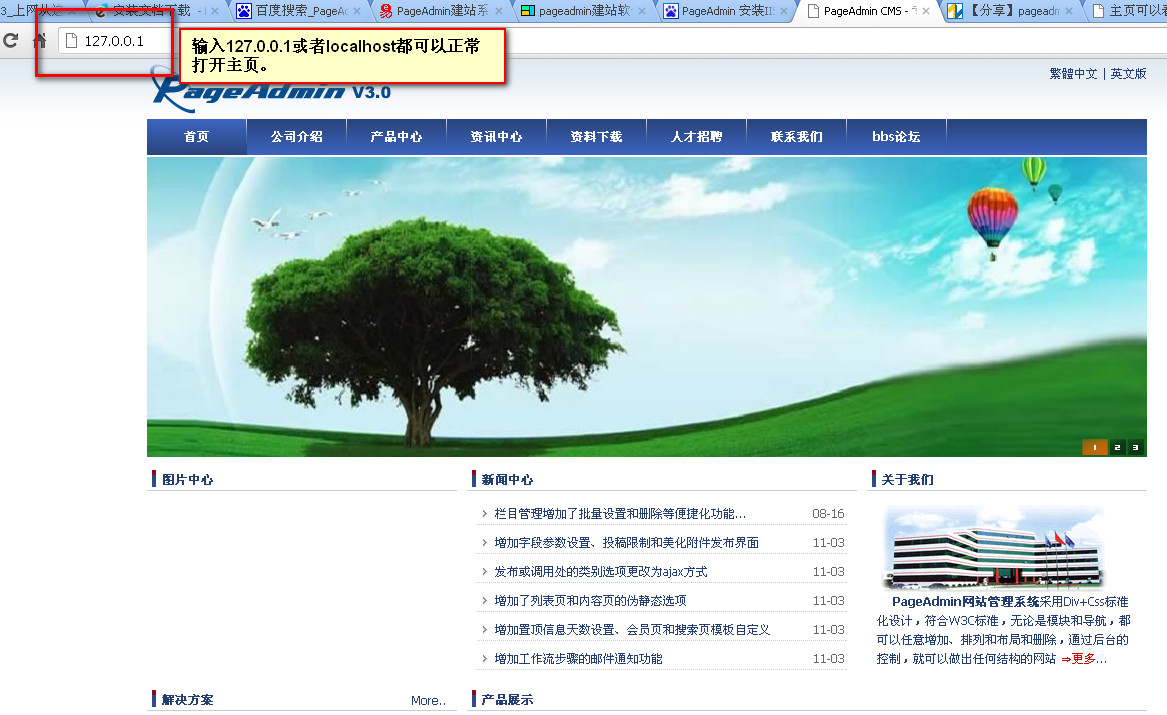This screenshot has height=715, width=1167.
Task: Click the 127.0.0.1 address bar
Action: point(114,41)
